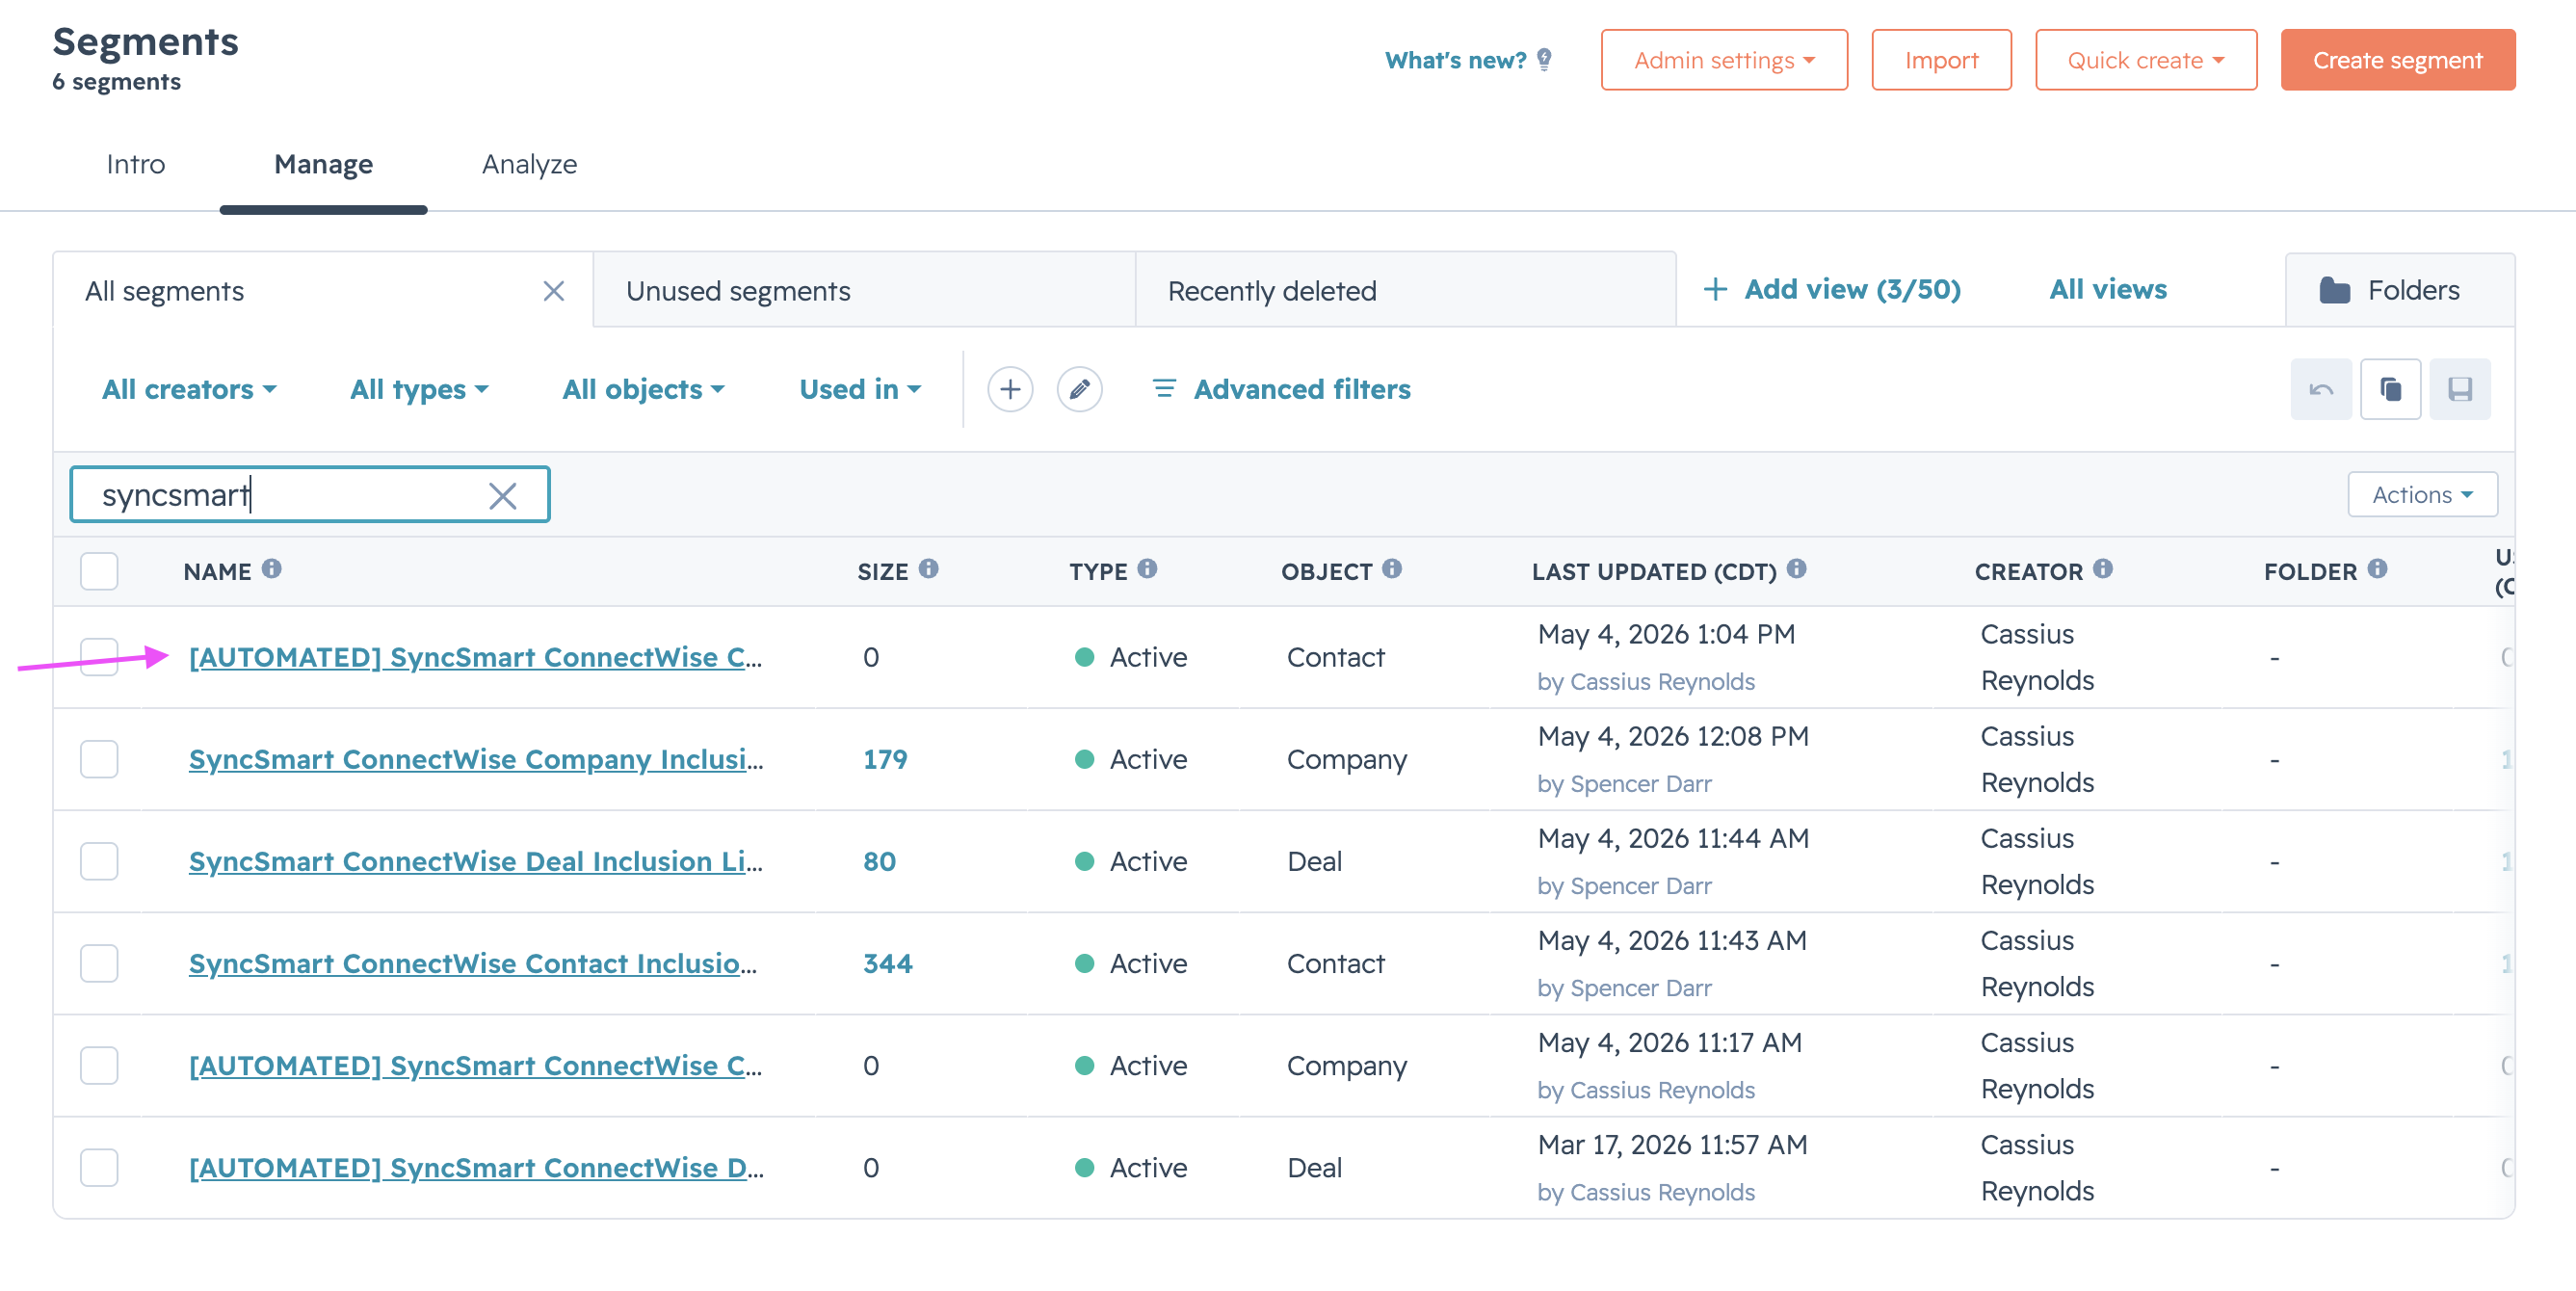Click the info icon next to FOLDER
This screenshot has height=1291, width=2576.
coord(2377,569)
